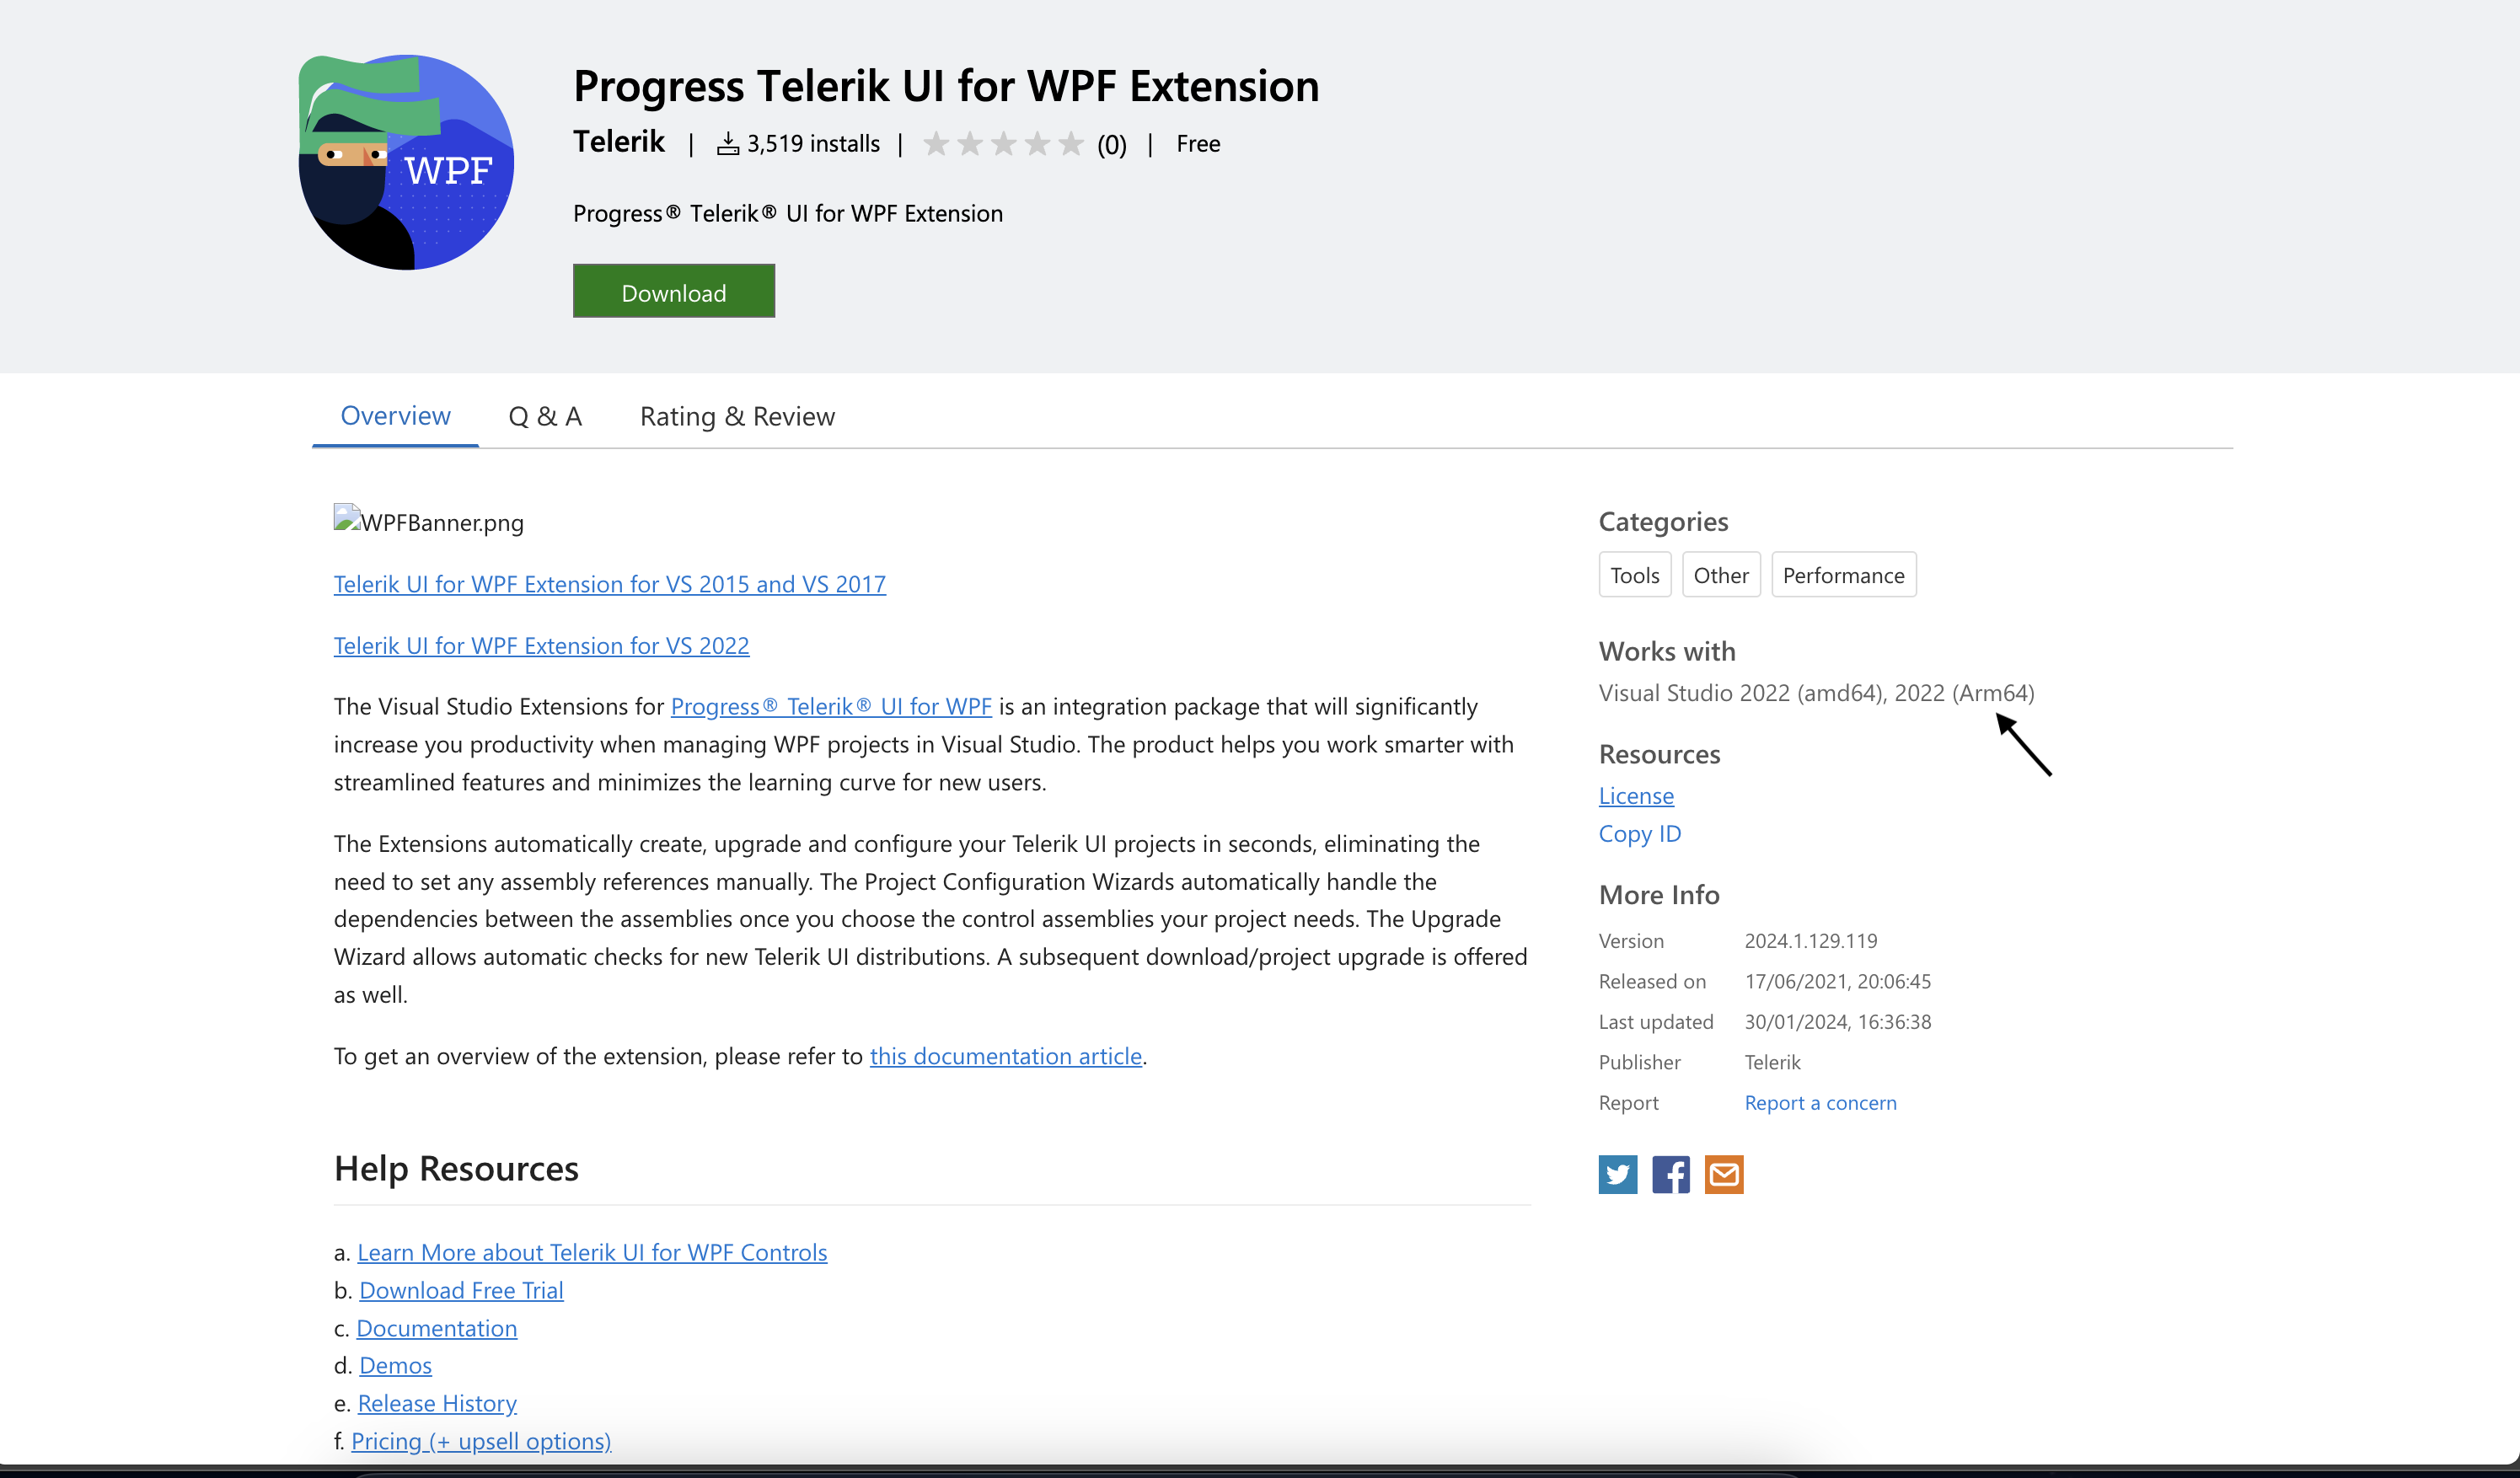Click the Copy ID link
Screen dimensions: 2520x1478
1639,833
